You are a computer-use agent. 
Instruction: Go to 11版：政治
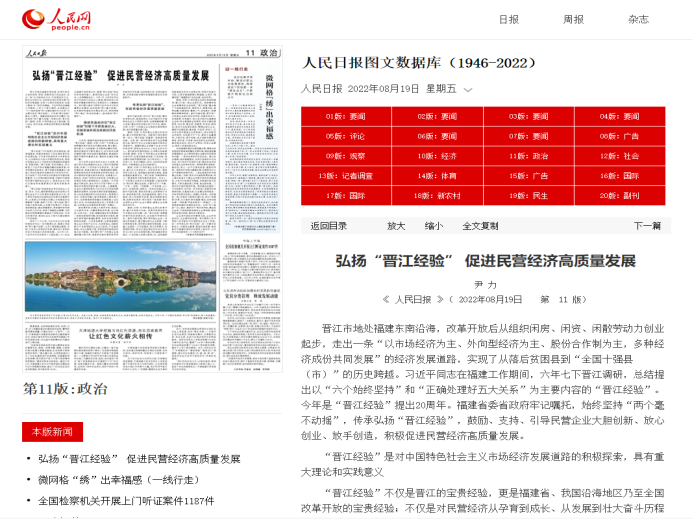pos(529,156)
